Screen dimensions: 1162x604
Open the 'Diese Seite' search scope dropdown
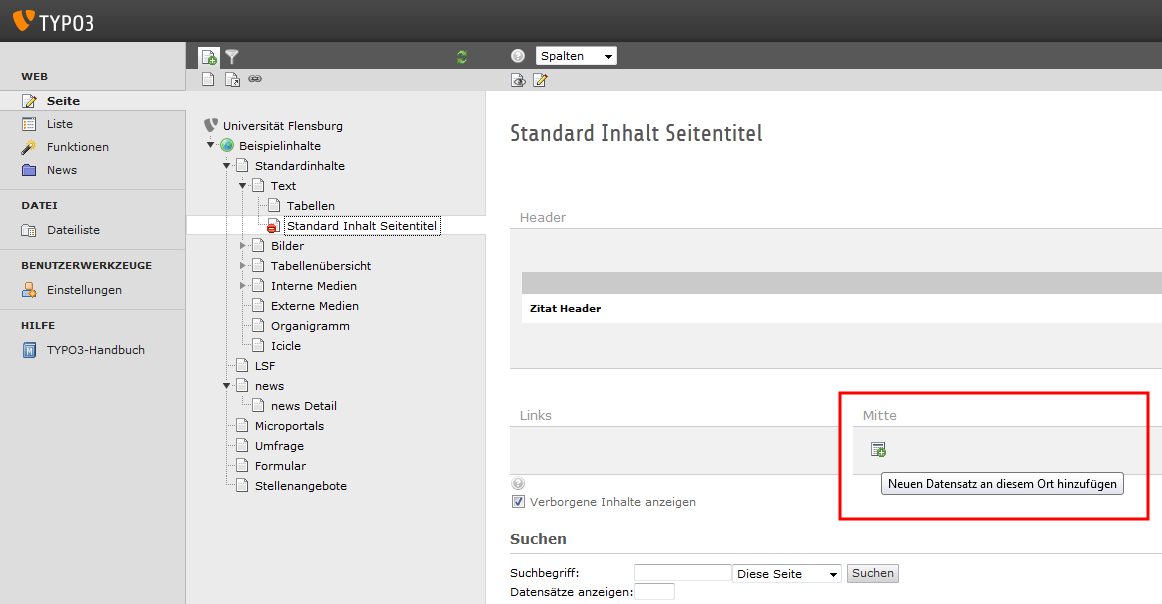tap(787, 574)
